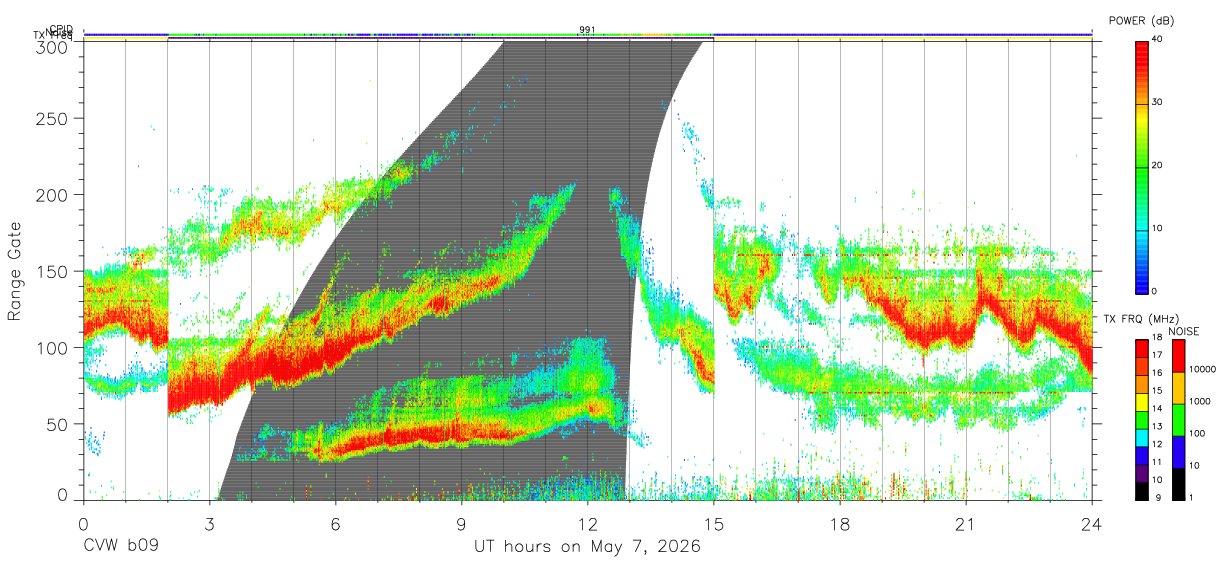The image size is (1228, 567).
Task: Click the CVW b09 radar beam label
Action: pyautogui.click(x=121, y=547)
